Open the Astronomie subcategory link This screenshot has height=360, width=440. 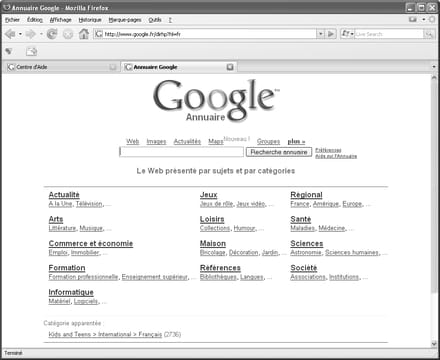tap(306, 252)
